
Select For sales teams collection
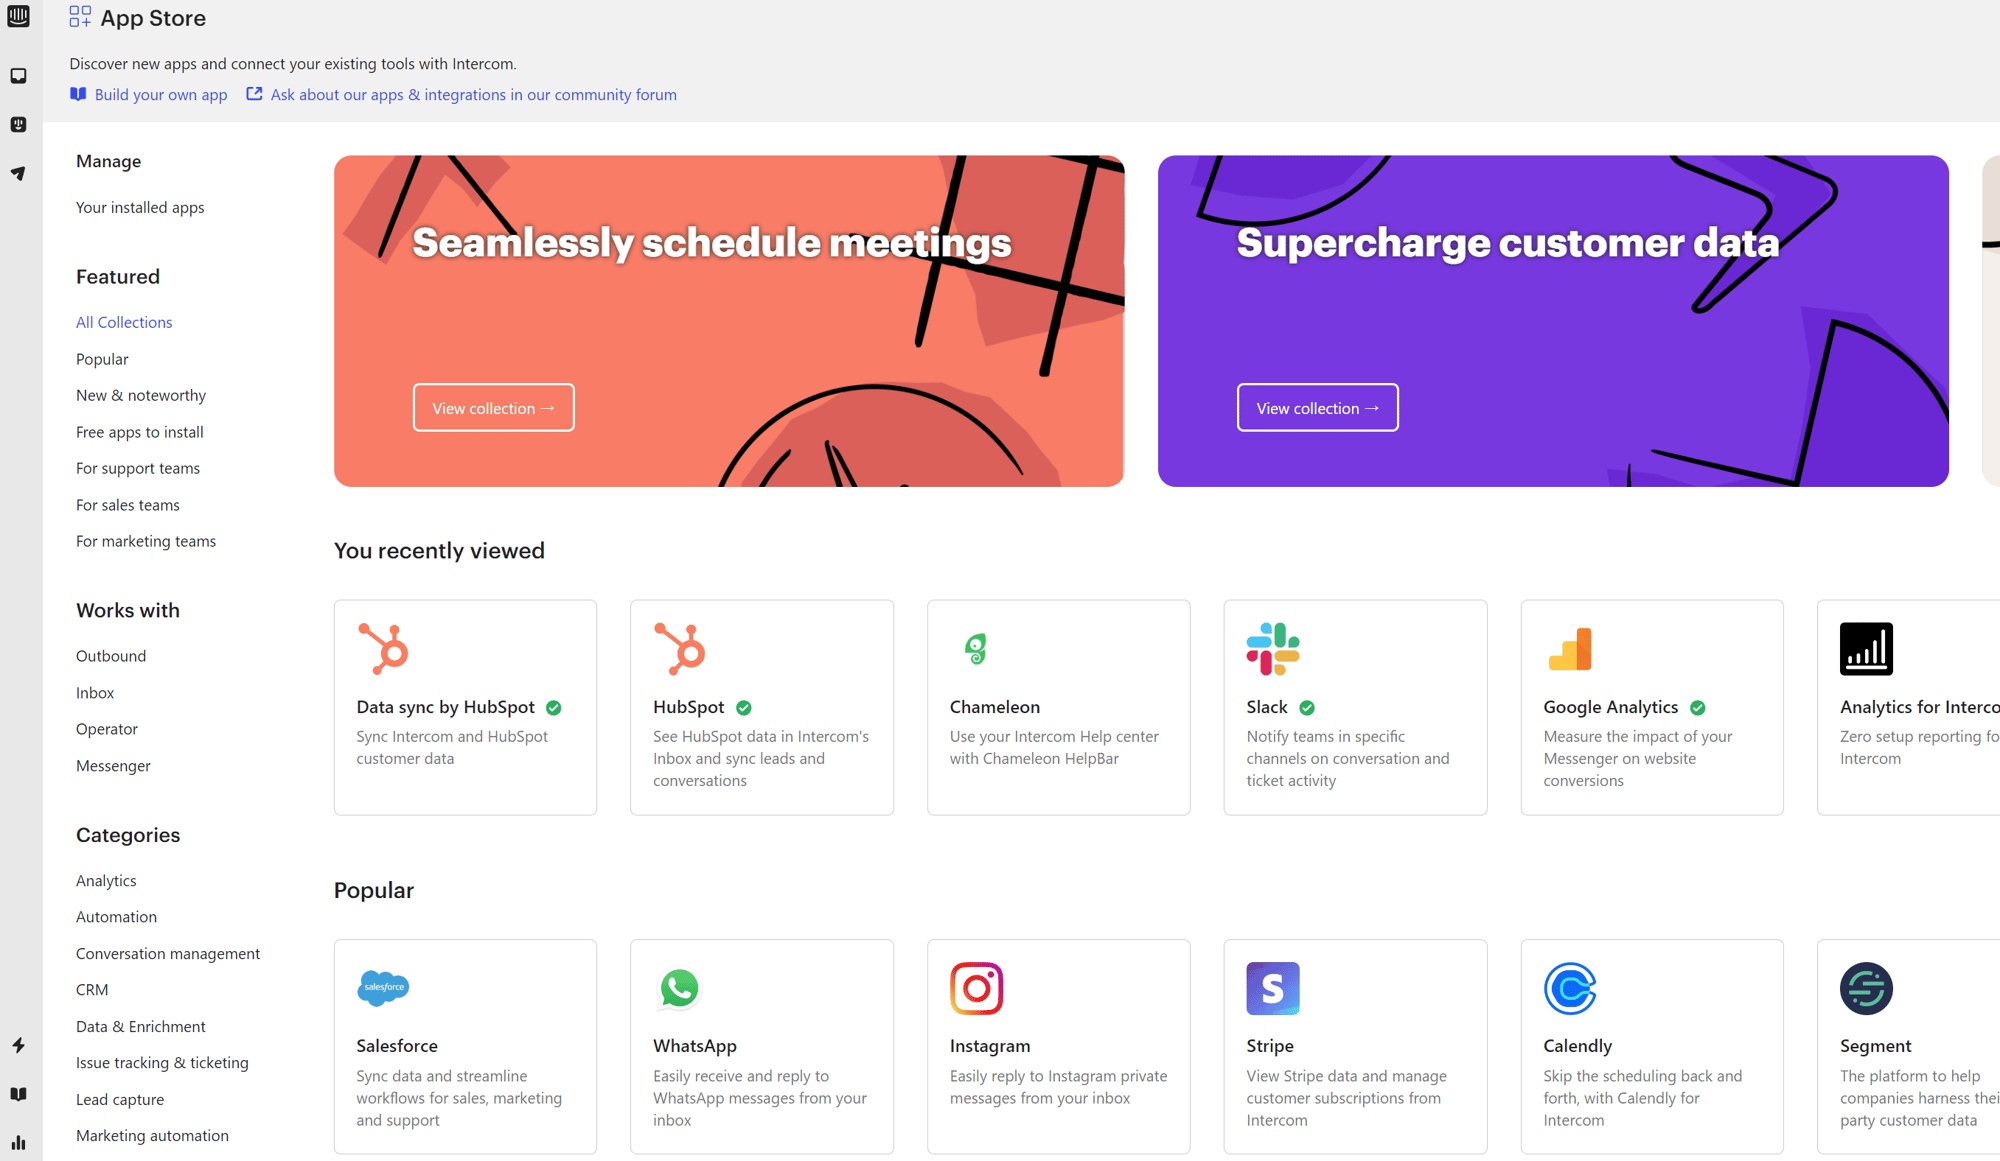(x=128, y=505)
